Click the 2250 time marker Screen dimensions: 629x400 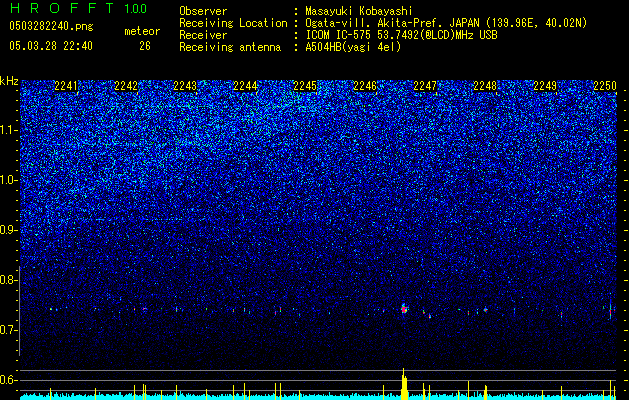point(605,86)
